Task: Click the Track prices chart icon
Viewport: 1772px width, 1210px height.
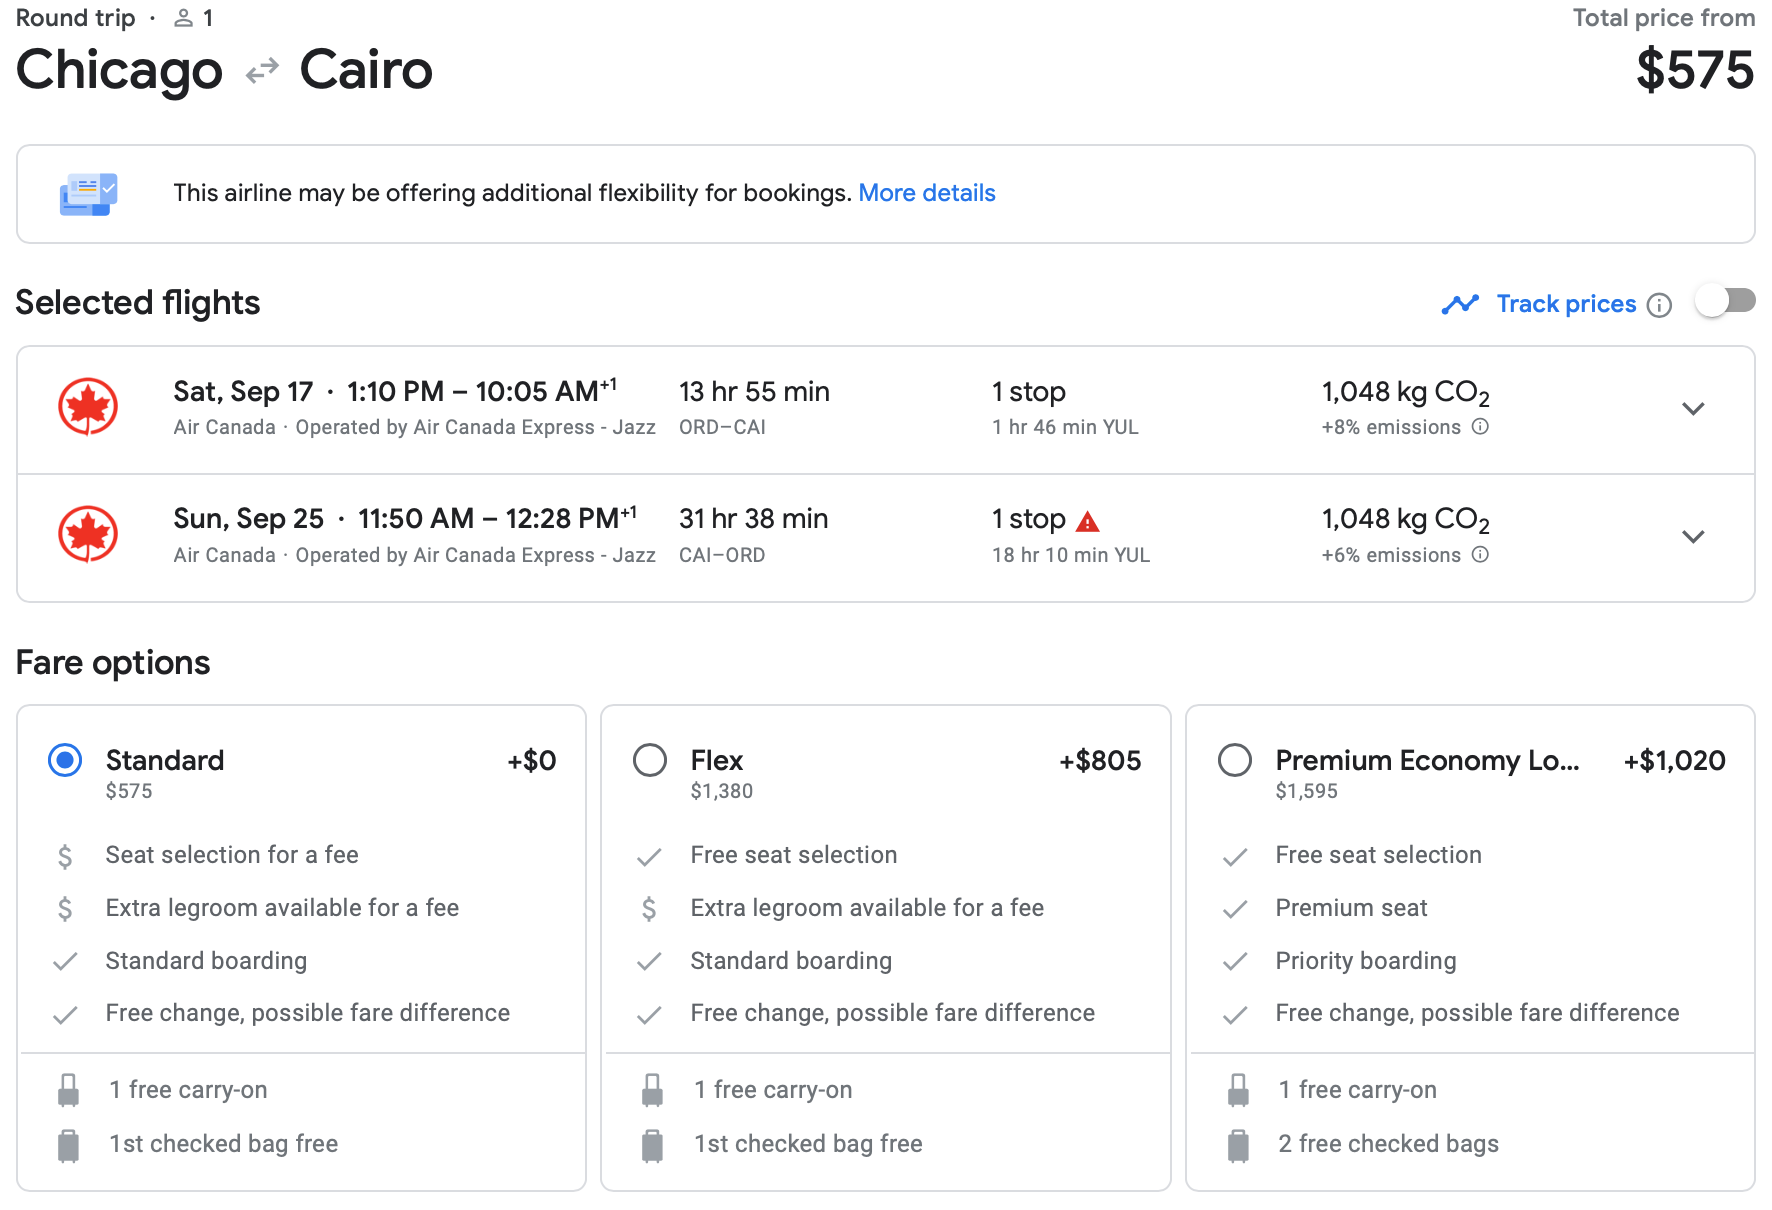Action: click(x=1460, y=304)
